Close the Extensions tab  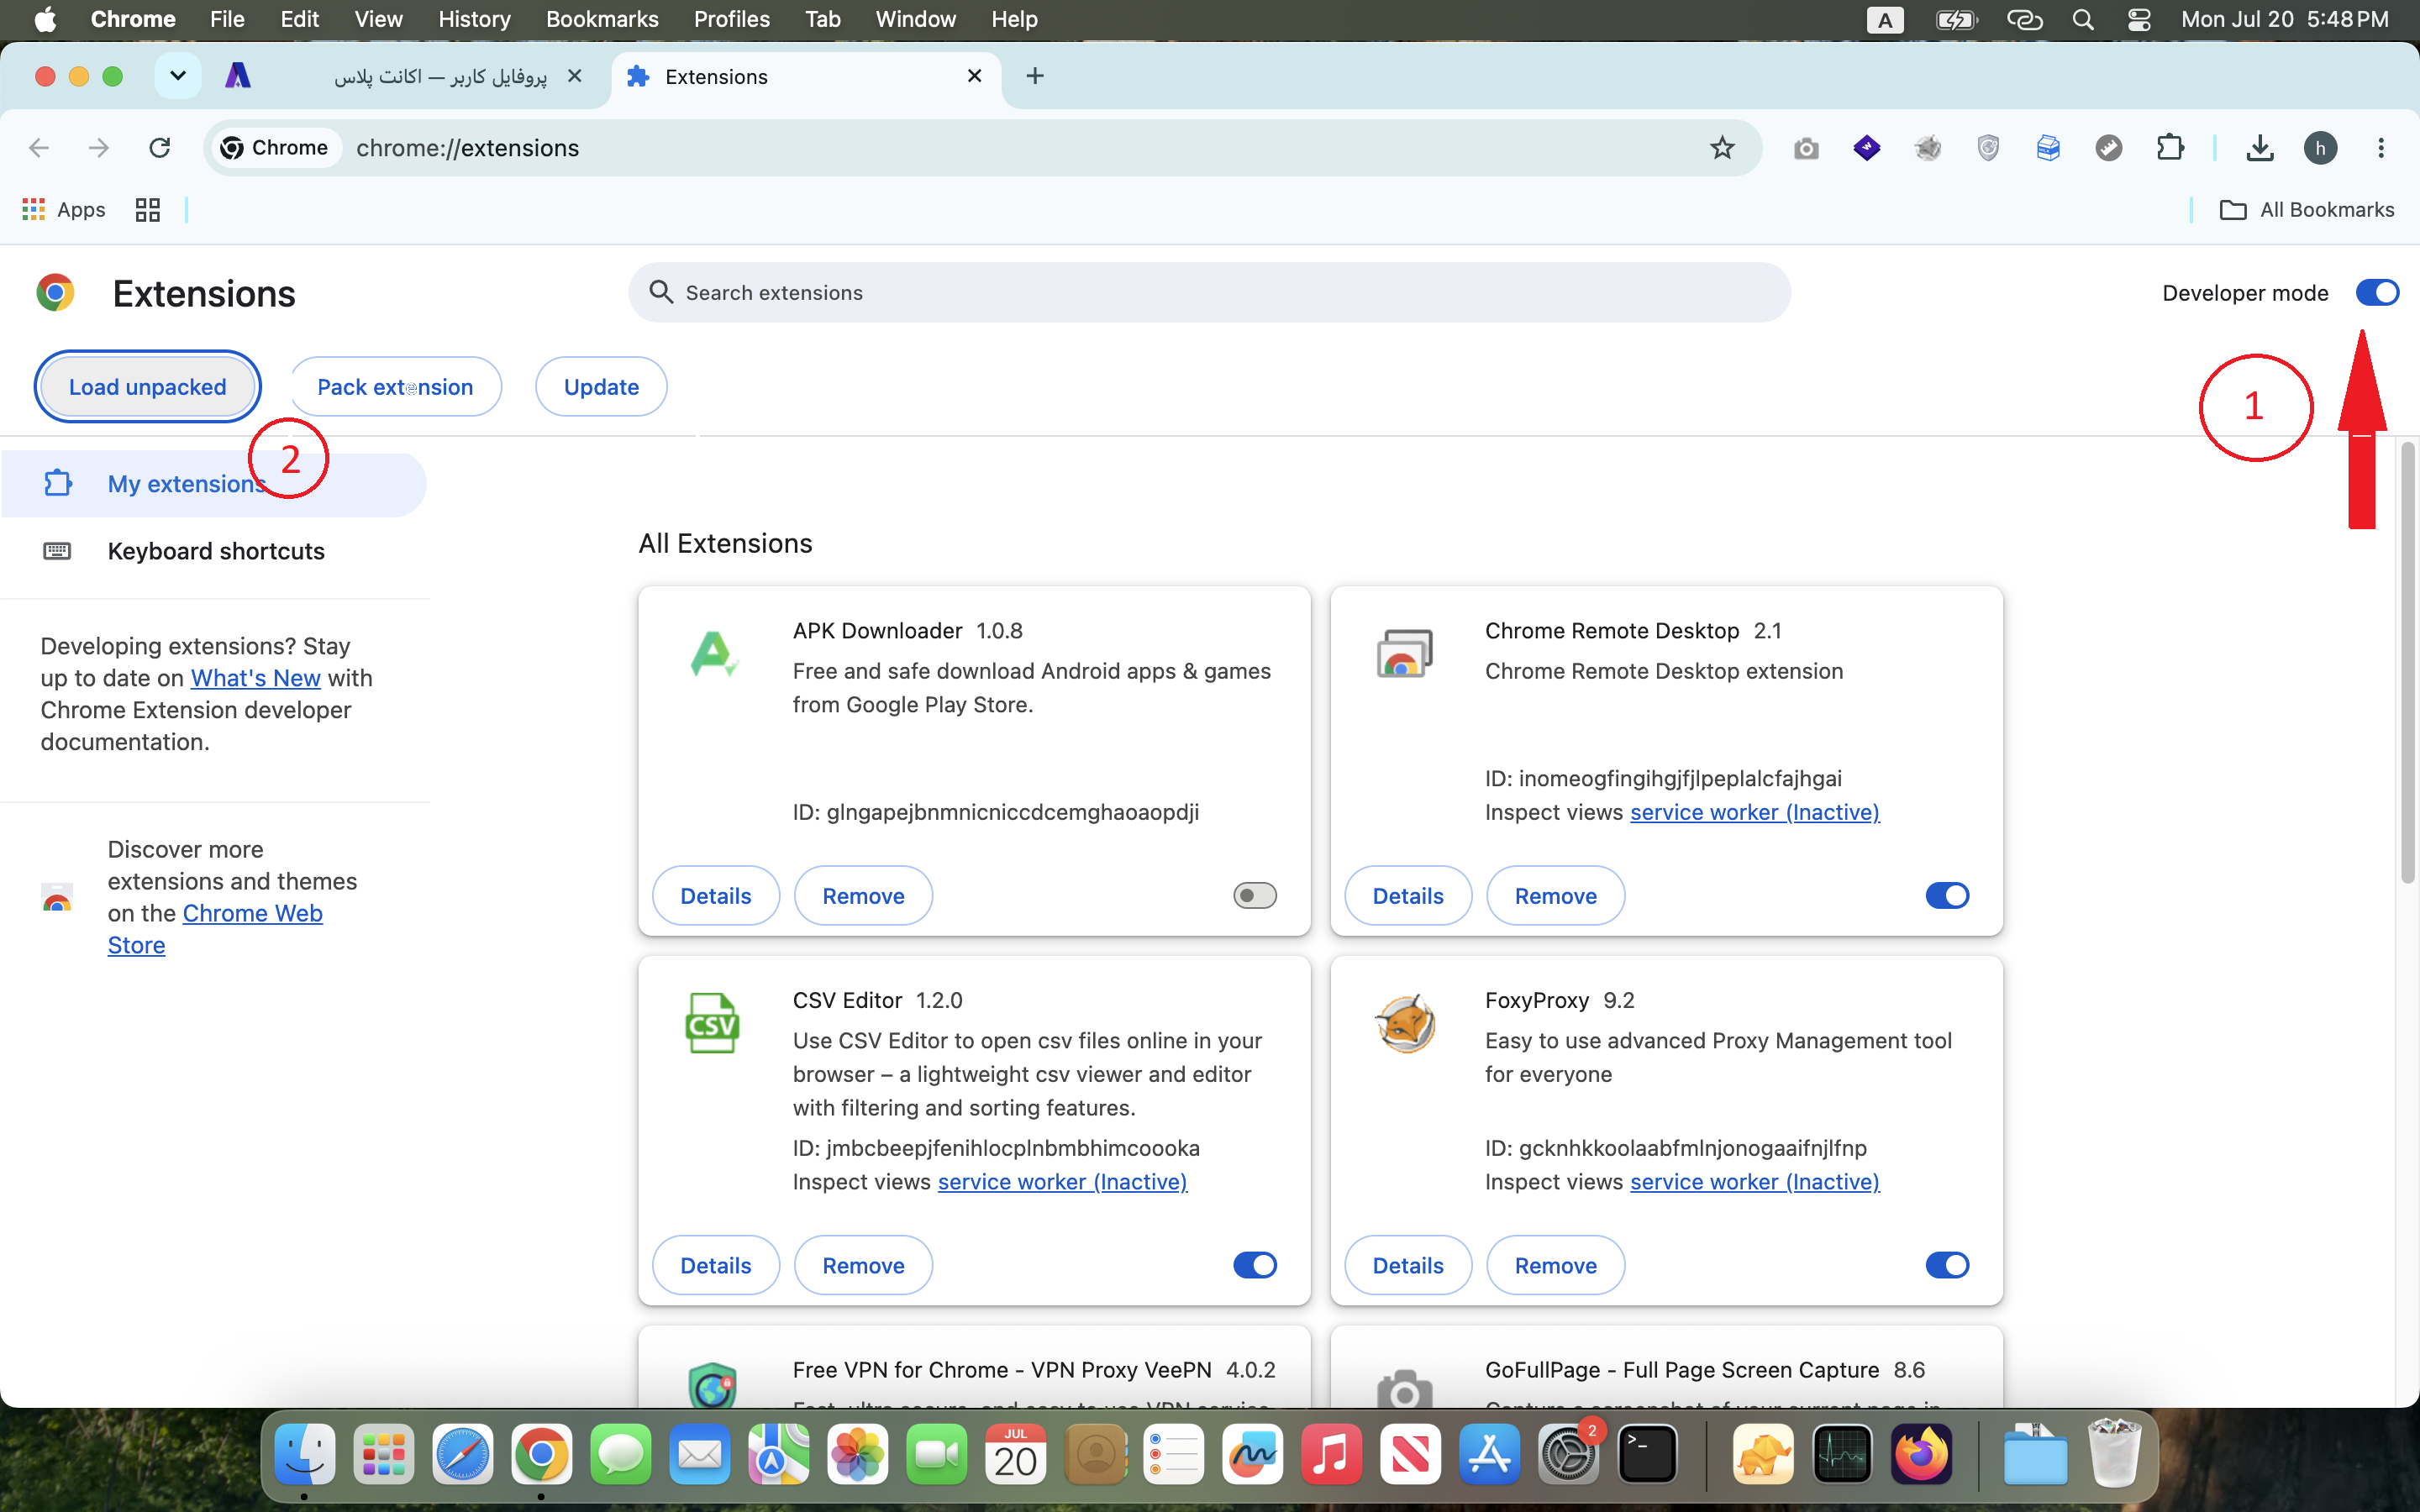(975, 76)
